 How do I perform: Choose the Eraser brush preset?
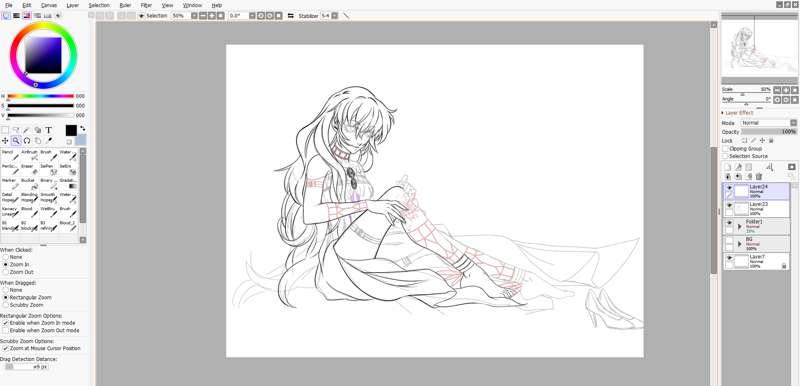tap(30, 169)
